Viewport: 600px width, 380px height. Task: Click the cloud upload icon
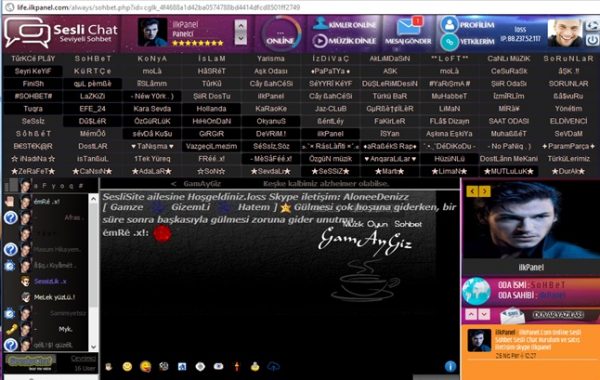coord(273,367)
